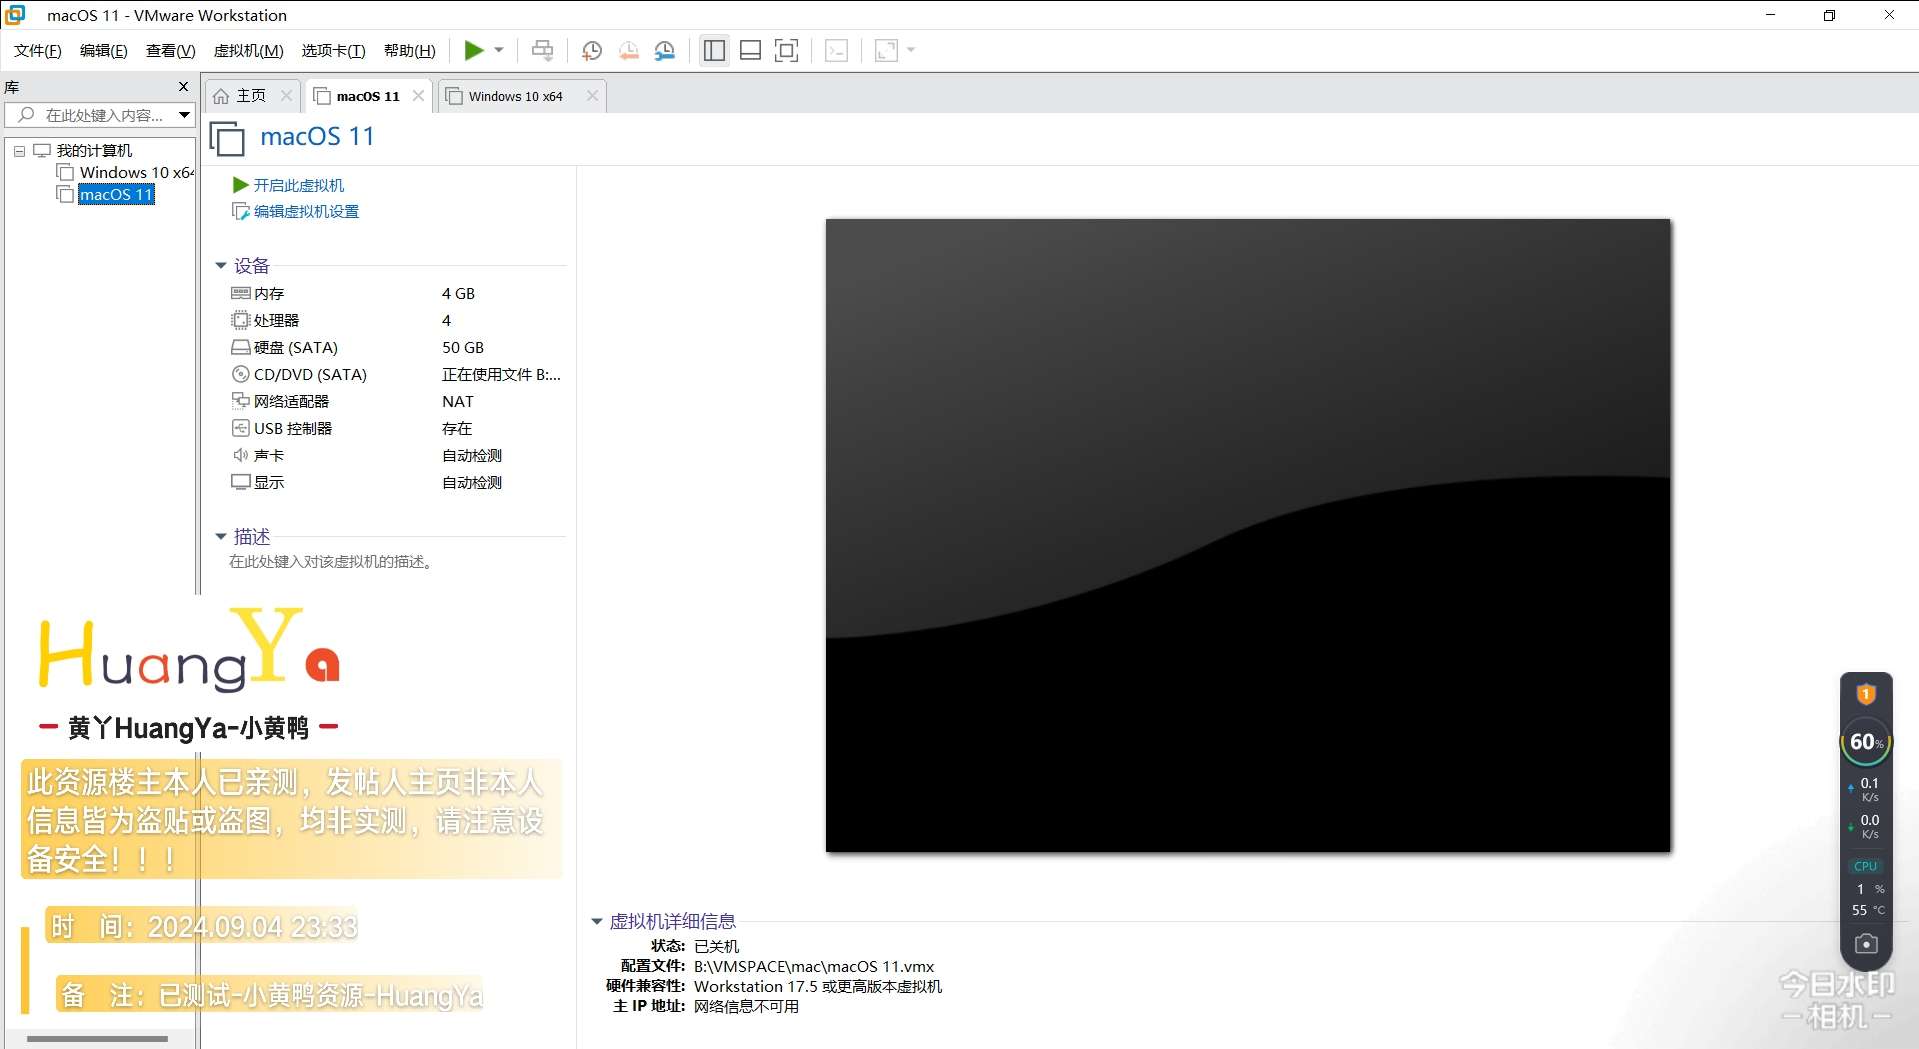This screenshot has height=1049, width=1919.
Task: Open the 编辑 menu
Action: click(104, 50)
